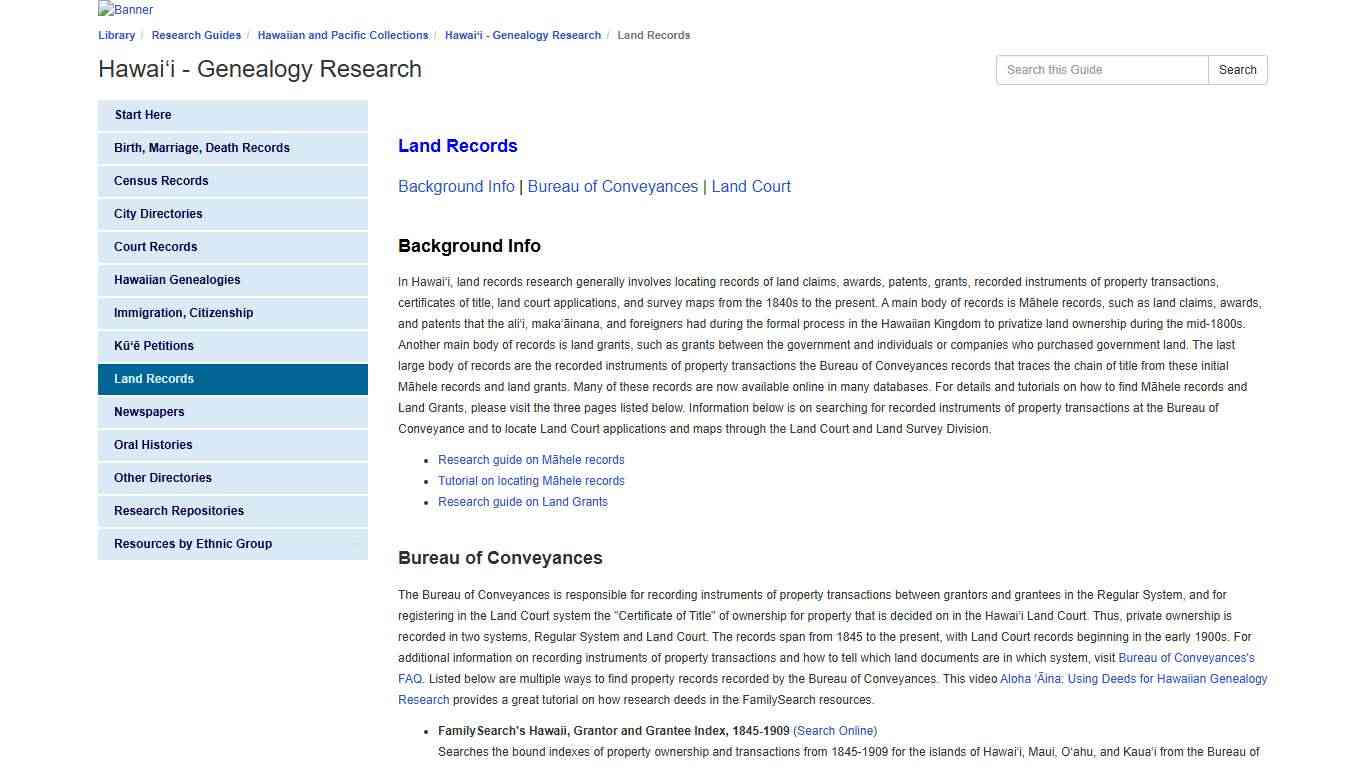View the Research guide on Land Grants
The image size is (1366, 768).
click(x=523, y=501)
